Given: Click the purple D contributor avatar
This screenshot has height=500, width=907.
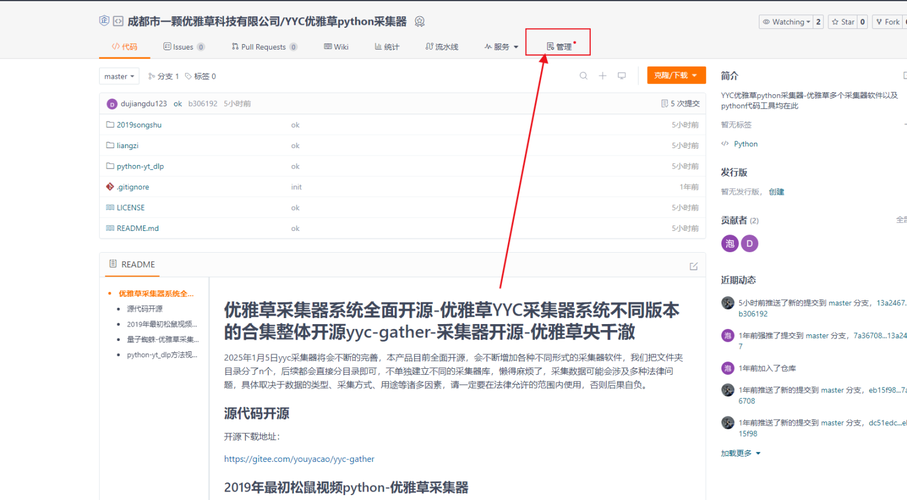Looking at the screenshot, I should click(750, 244).
